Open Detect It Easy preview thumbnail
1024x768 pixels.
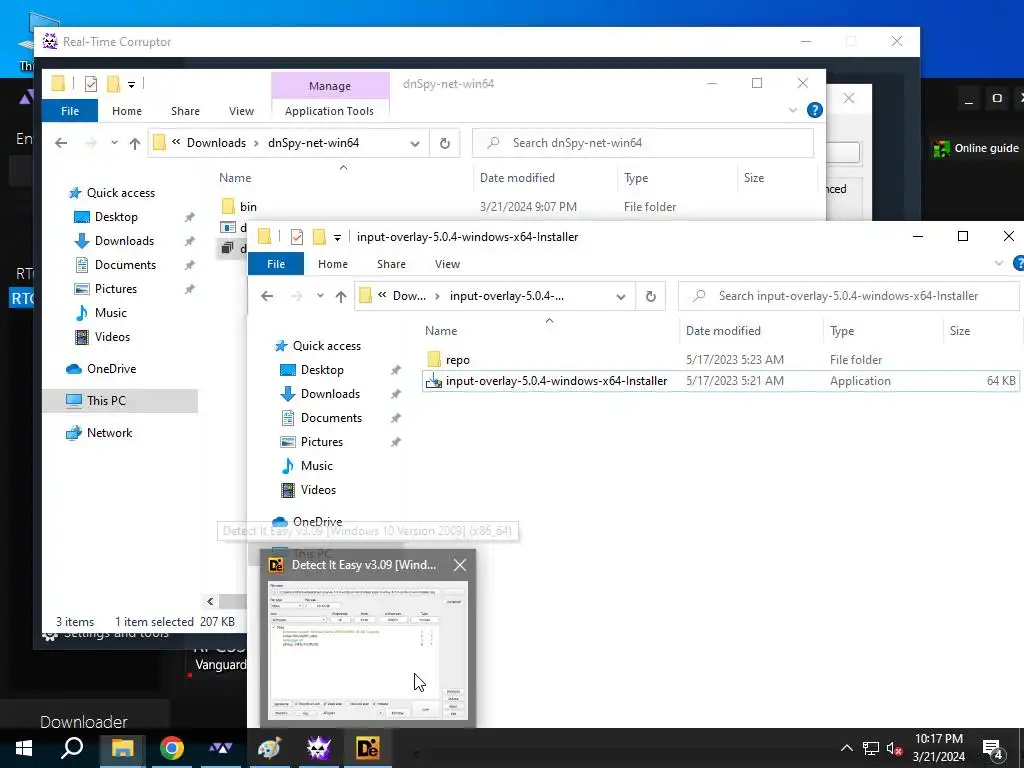(x=368, y=650)
